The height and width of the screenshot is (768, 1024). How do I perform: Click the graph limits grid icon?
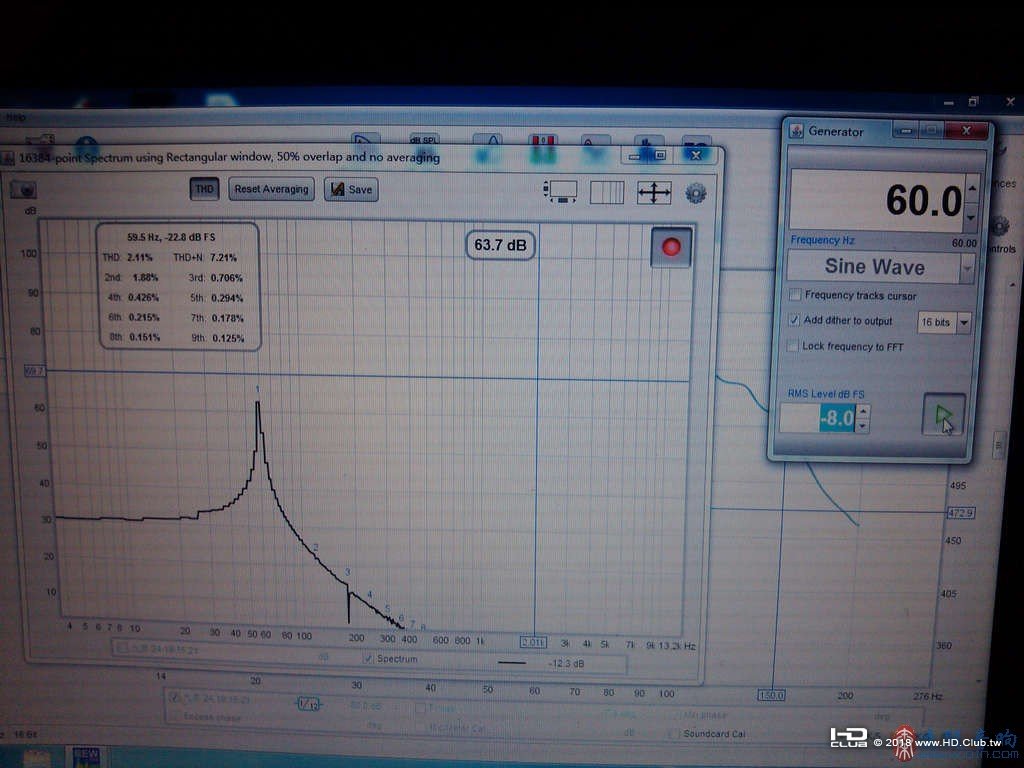point(607,193)
